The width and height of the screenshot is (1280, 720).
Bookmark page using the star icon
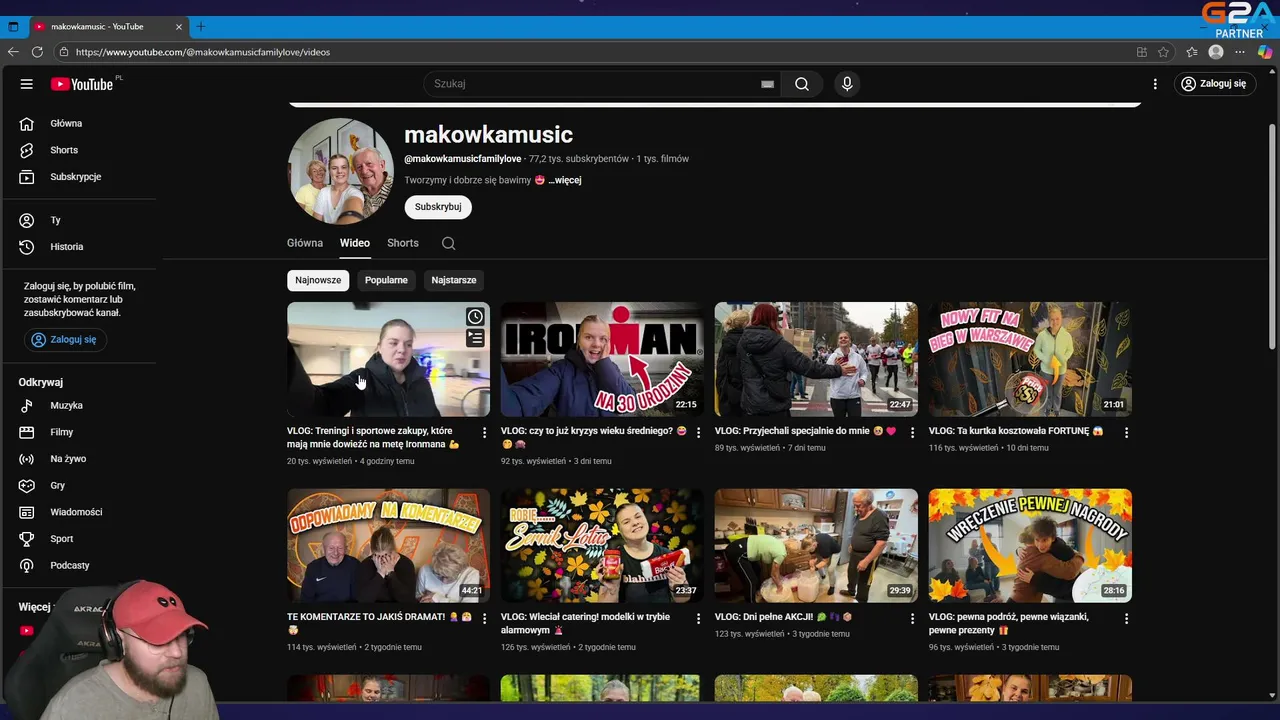(x=1163, y=52)
